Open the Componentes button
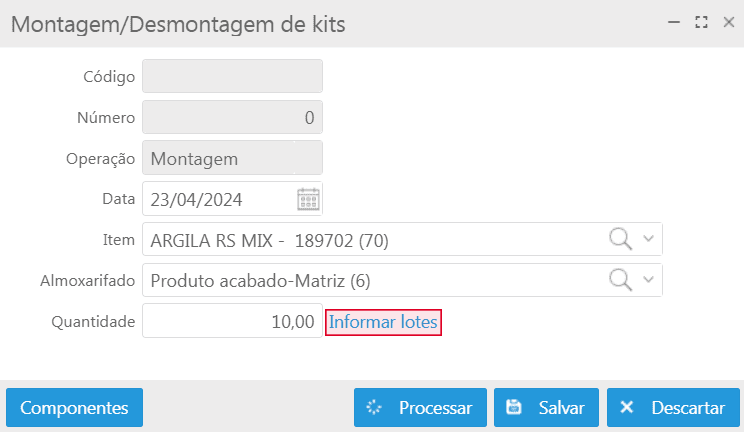 [74, 408]
